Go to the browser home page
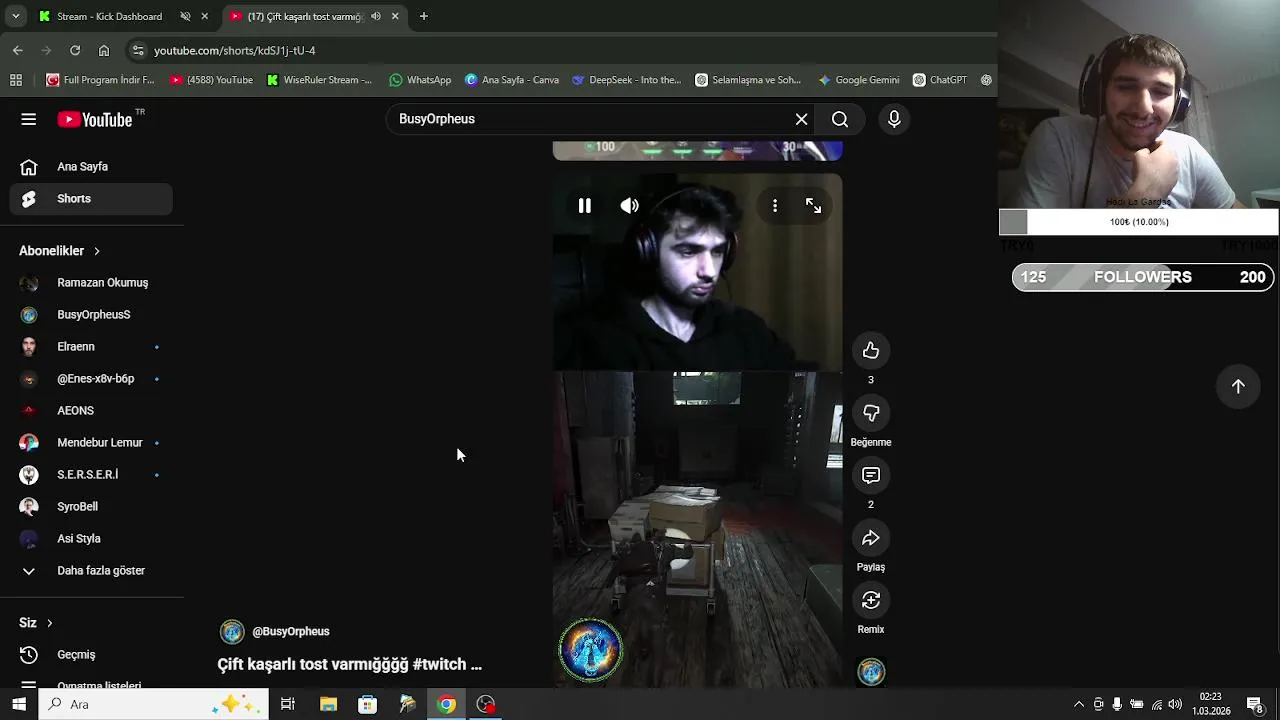This screenshot has width=1280, height=720. click(x=104, y=50)
